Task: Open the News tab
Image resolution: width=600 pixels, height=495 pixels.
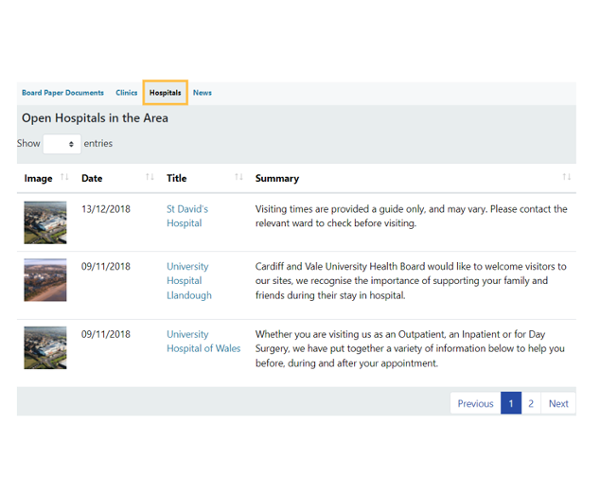Action: 202,93
